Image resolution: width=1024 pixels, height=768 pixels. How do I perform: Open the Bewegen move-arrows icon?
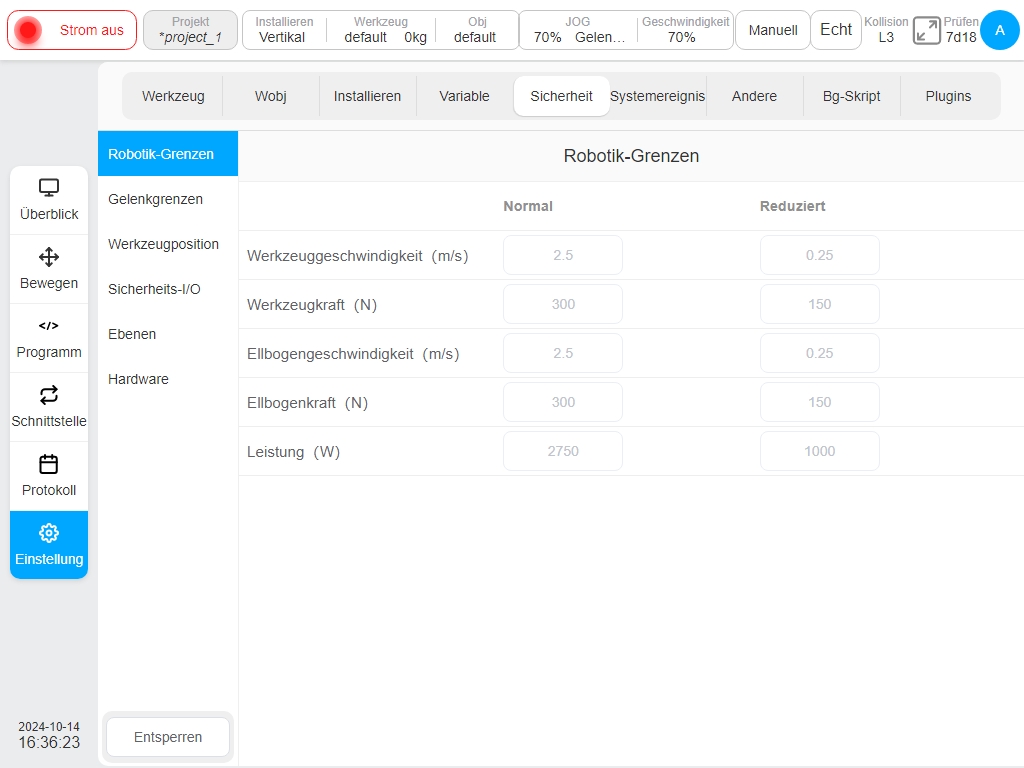(x=49, y=257)
